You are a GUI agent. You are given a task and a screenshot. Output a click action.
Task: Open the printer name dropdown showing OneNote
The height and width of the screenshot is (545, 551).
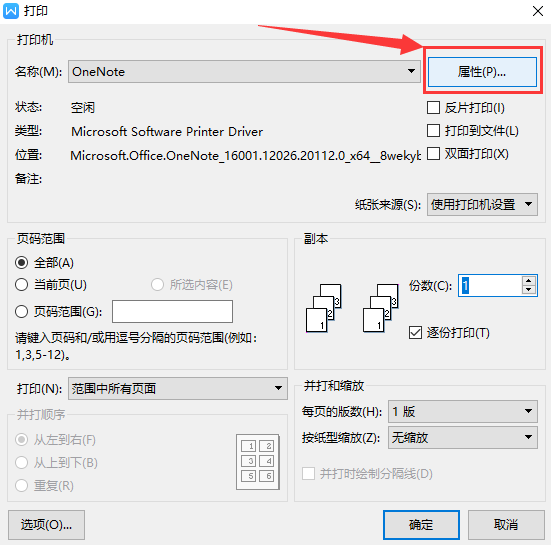tap(244, 71)
